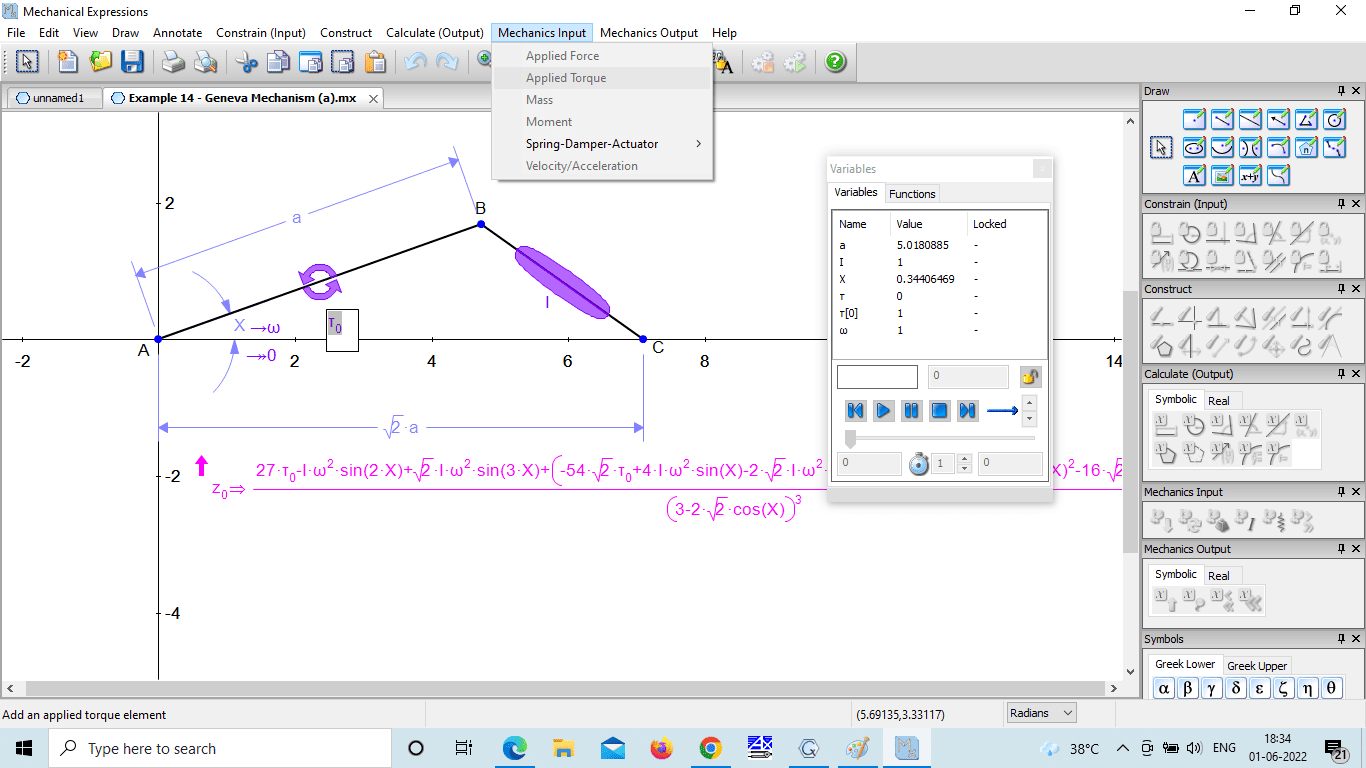
Task: Cut the selection with the scissors icon
Action: (x=246, y=62)
